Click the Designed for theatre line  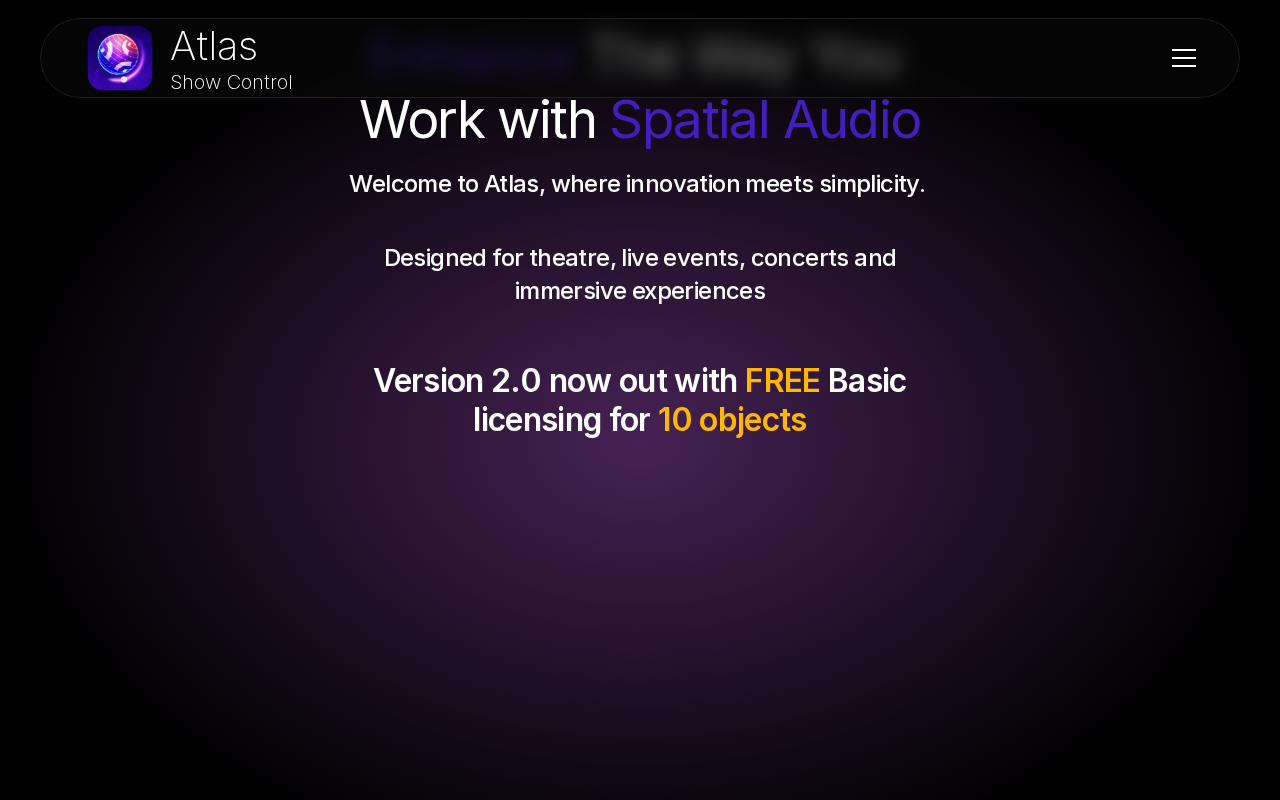coord(640,258)
